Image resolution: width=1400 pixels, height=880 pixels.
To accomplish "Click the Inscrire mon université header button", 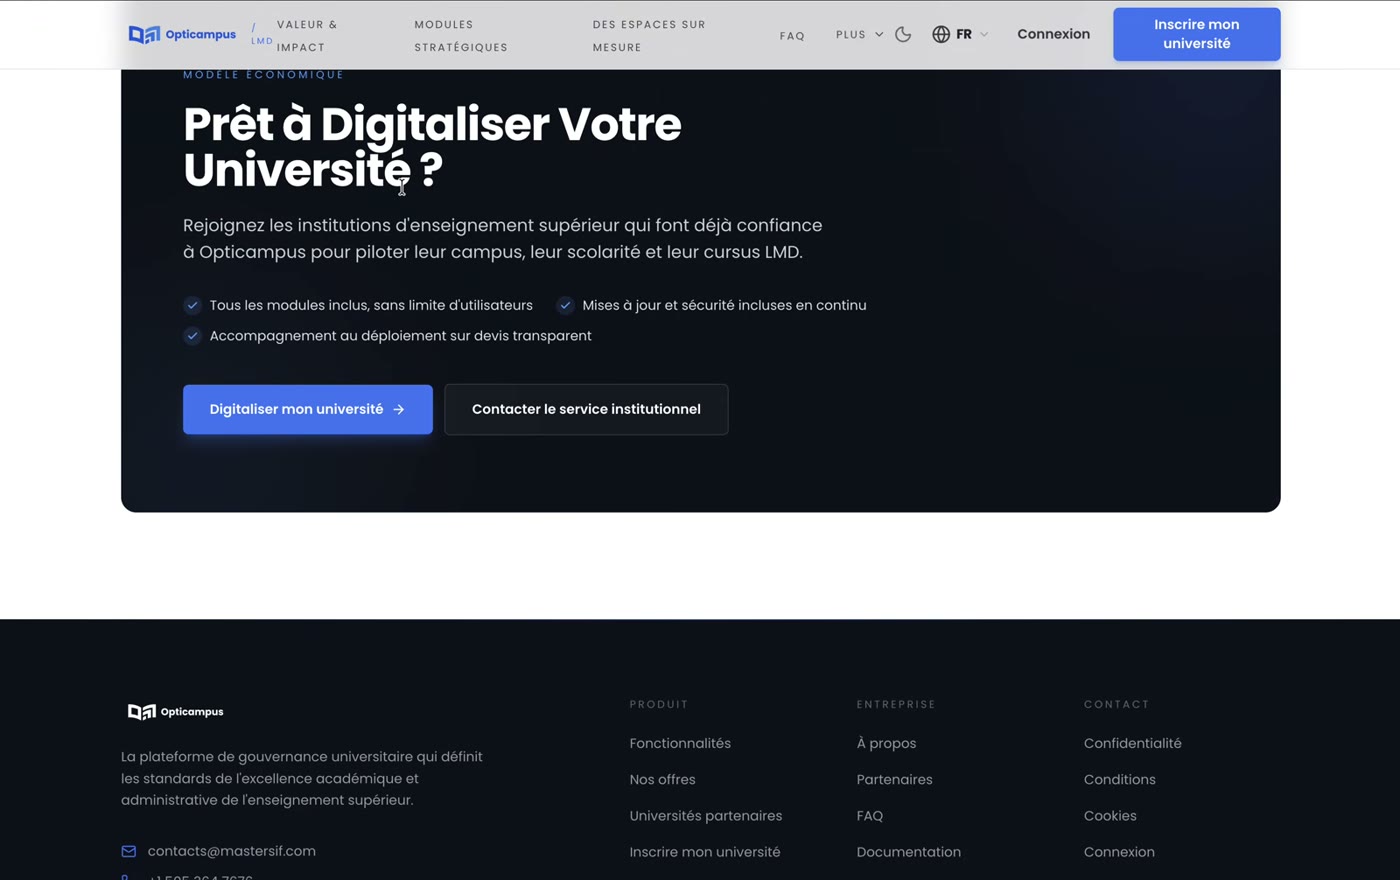I will (x=1197, y=34).
